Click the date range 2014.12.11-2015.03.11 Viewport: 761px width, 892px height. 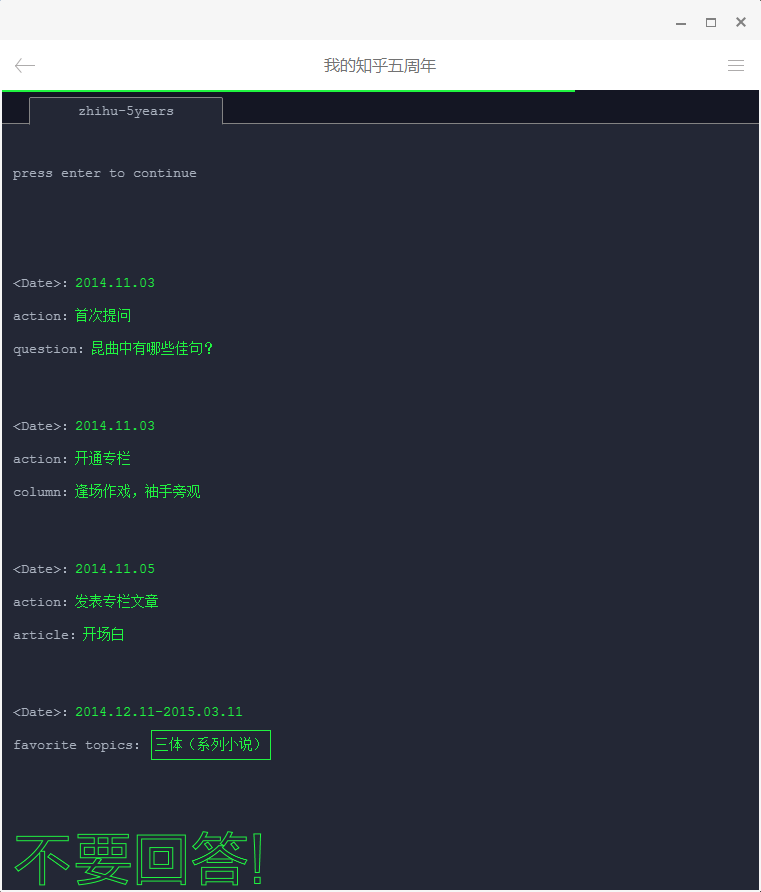(159, 712)
